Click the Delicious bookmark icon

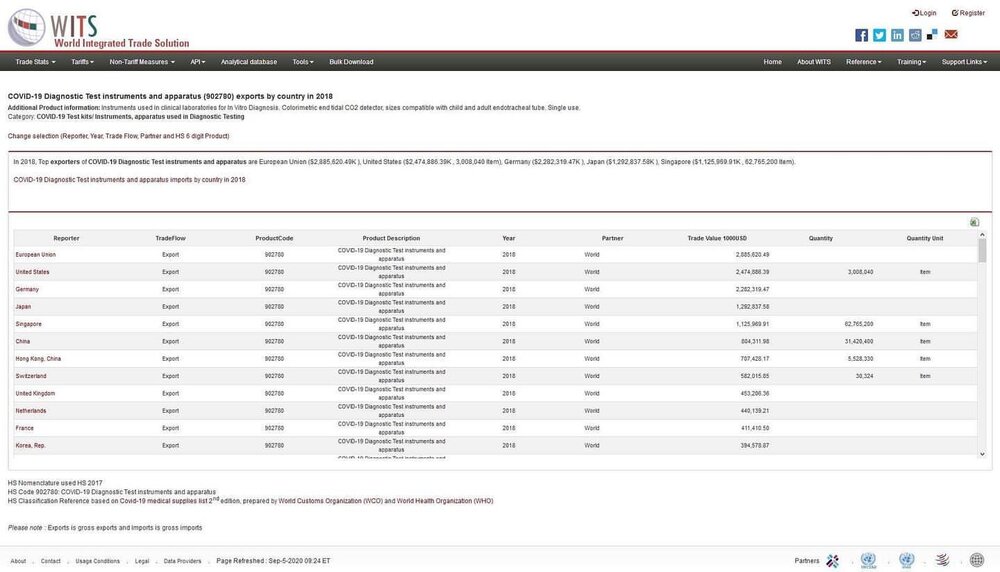pyautogui.click(x=932, y=35)
